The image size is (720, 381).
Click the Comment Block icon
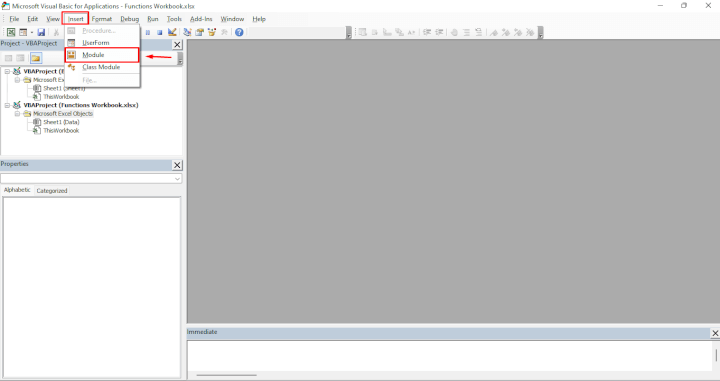[x=467, y=32]
